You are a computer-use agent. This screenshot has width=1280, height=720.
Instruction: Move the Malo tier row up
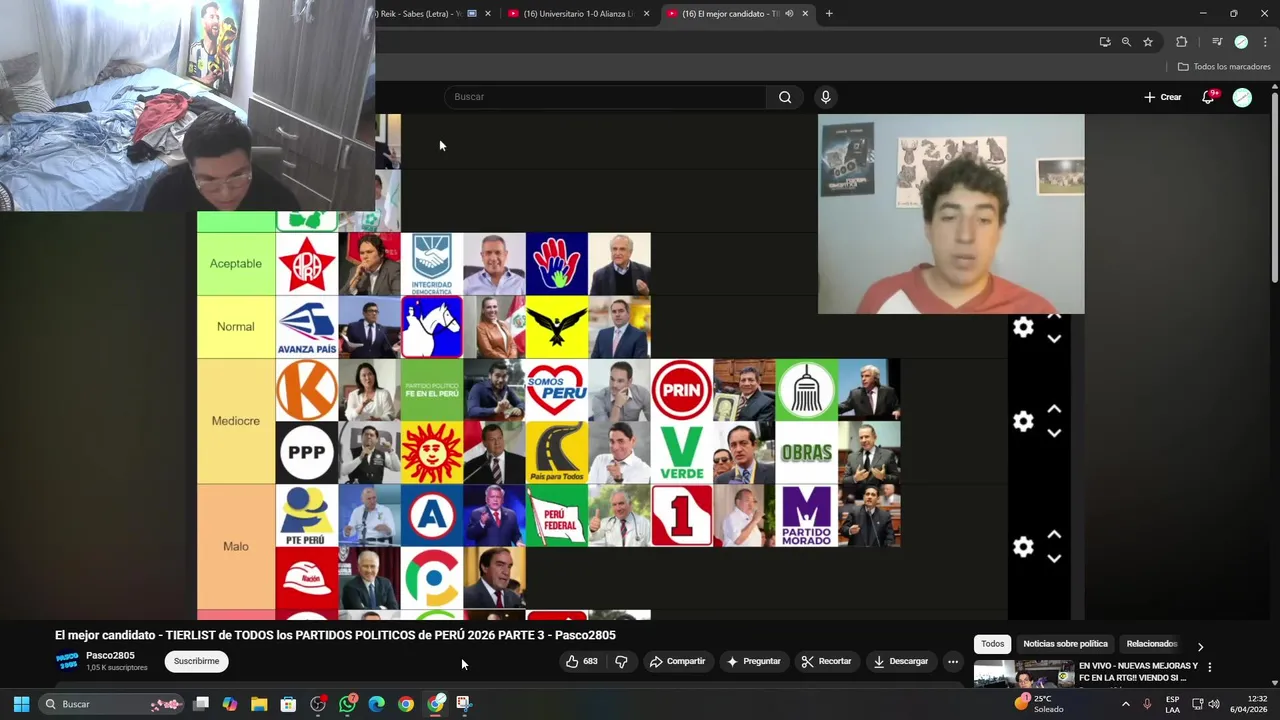point(1054,534)
